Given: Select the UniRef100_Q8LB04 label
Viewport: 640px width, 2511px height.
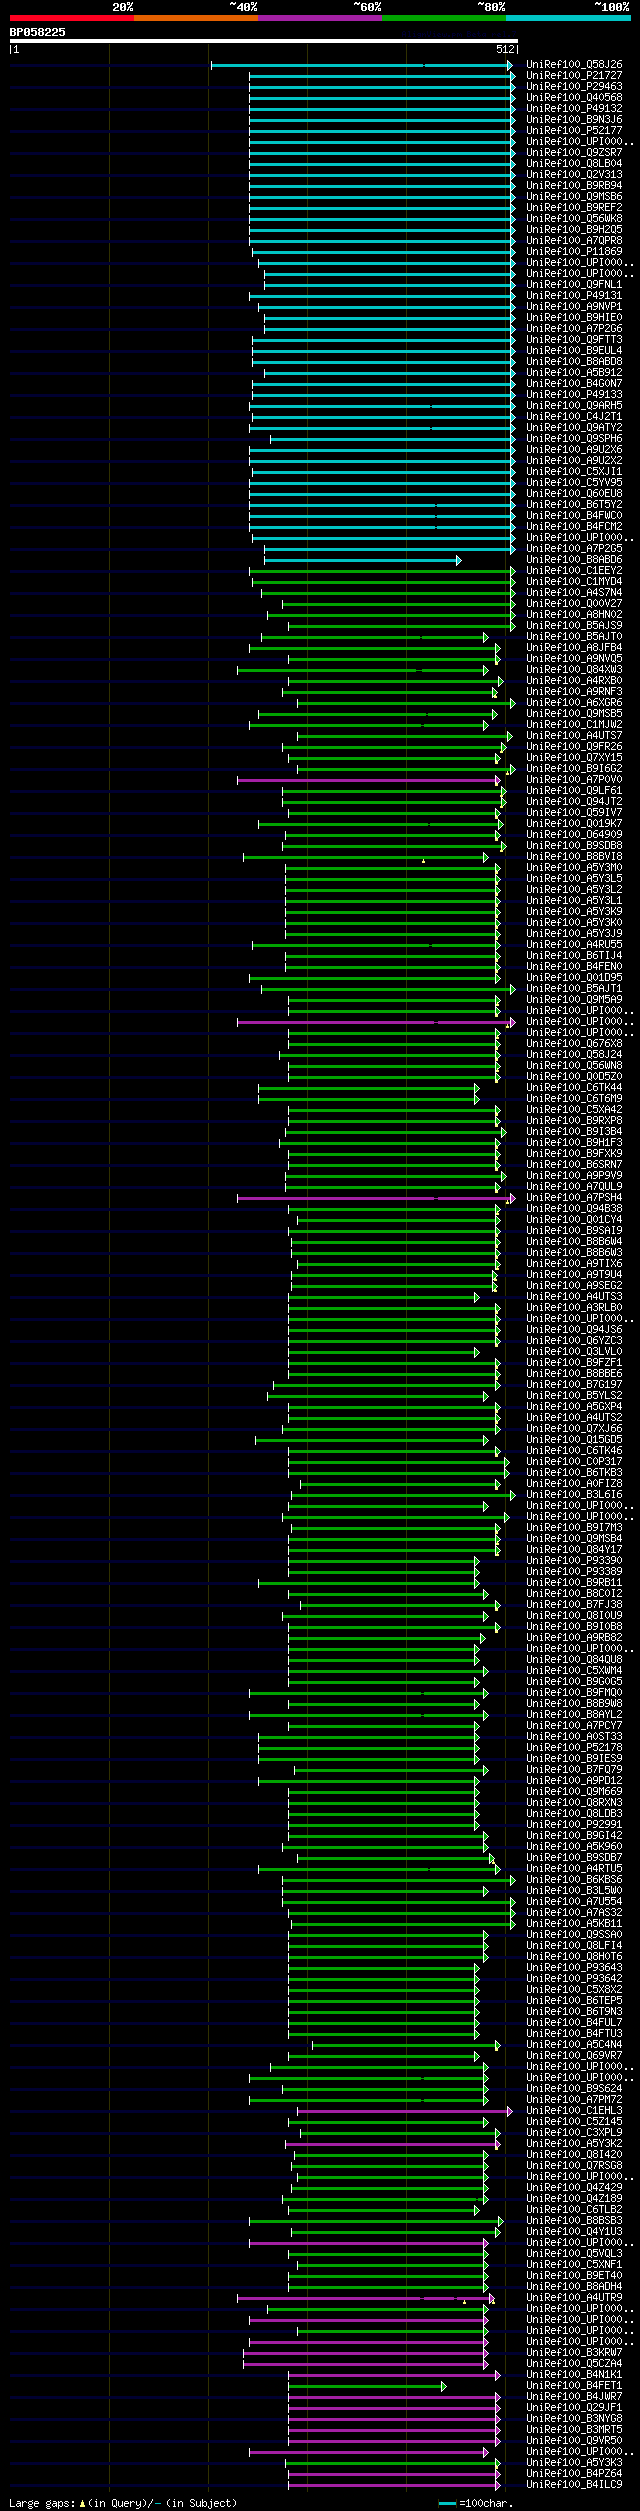Looking at the screenshot, I should 574,163.
